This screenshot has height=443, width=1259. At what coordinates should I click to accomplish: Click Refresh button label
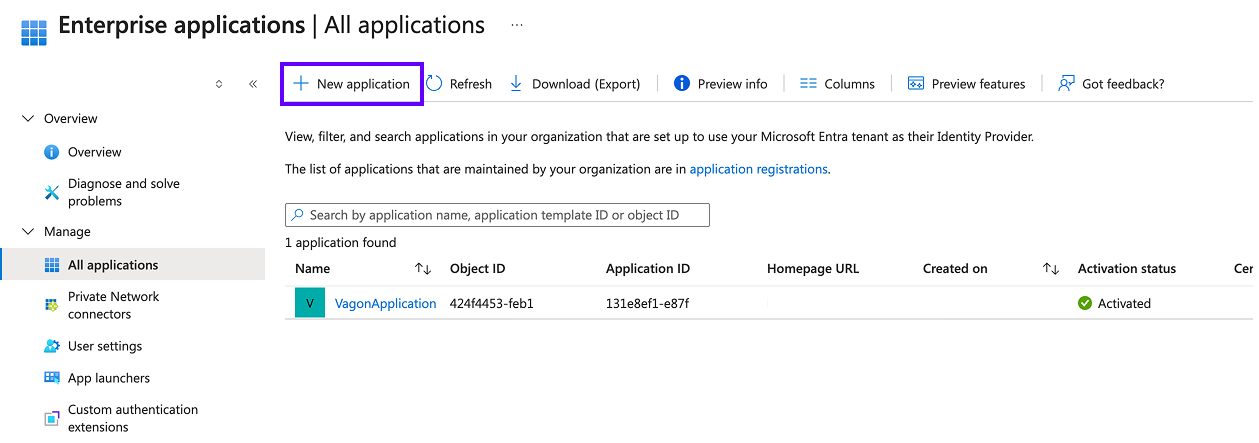pyautogui.click(x=471, y=84)
